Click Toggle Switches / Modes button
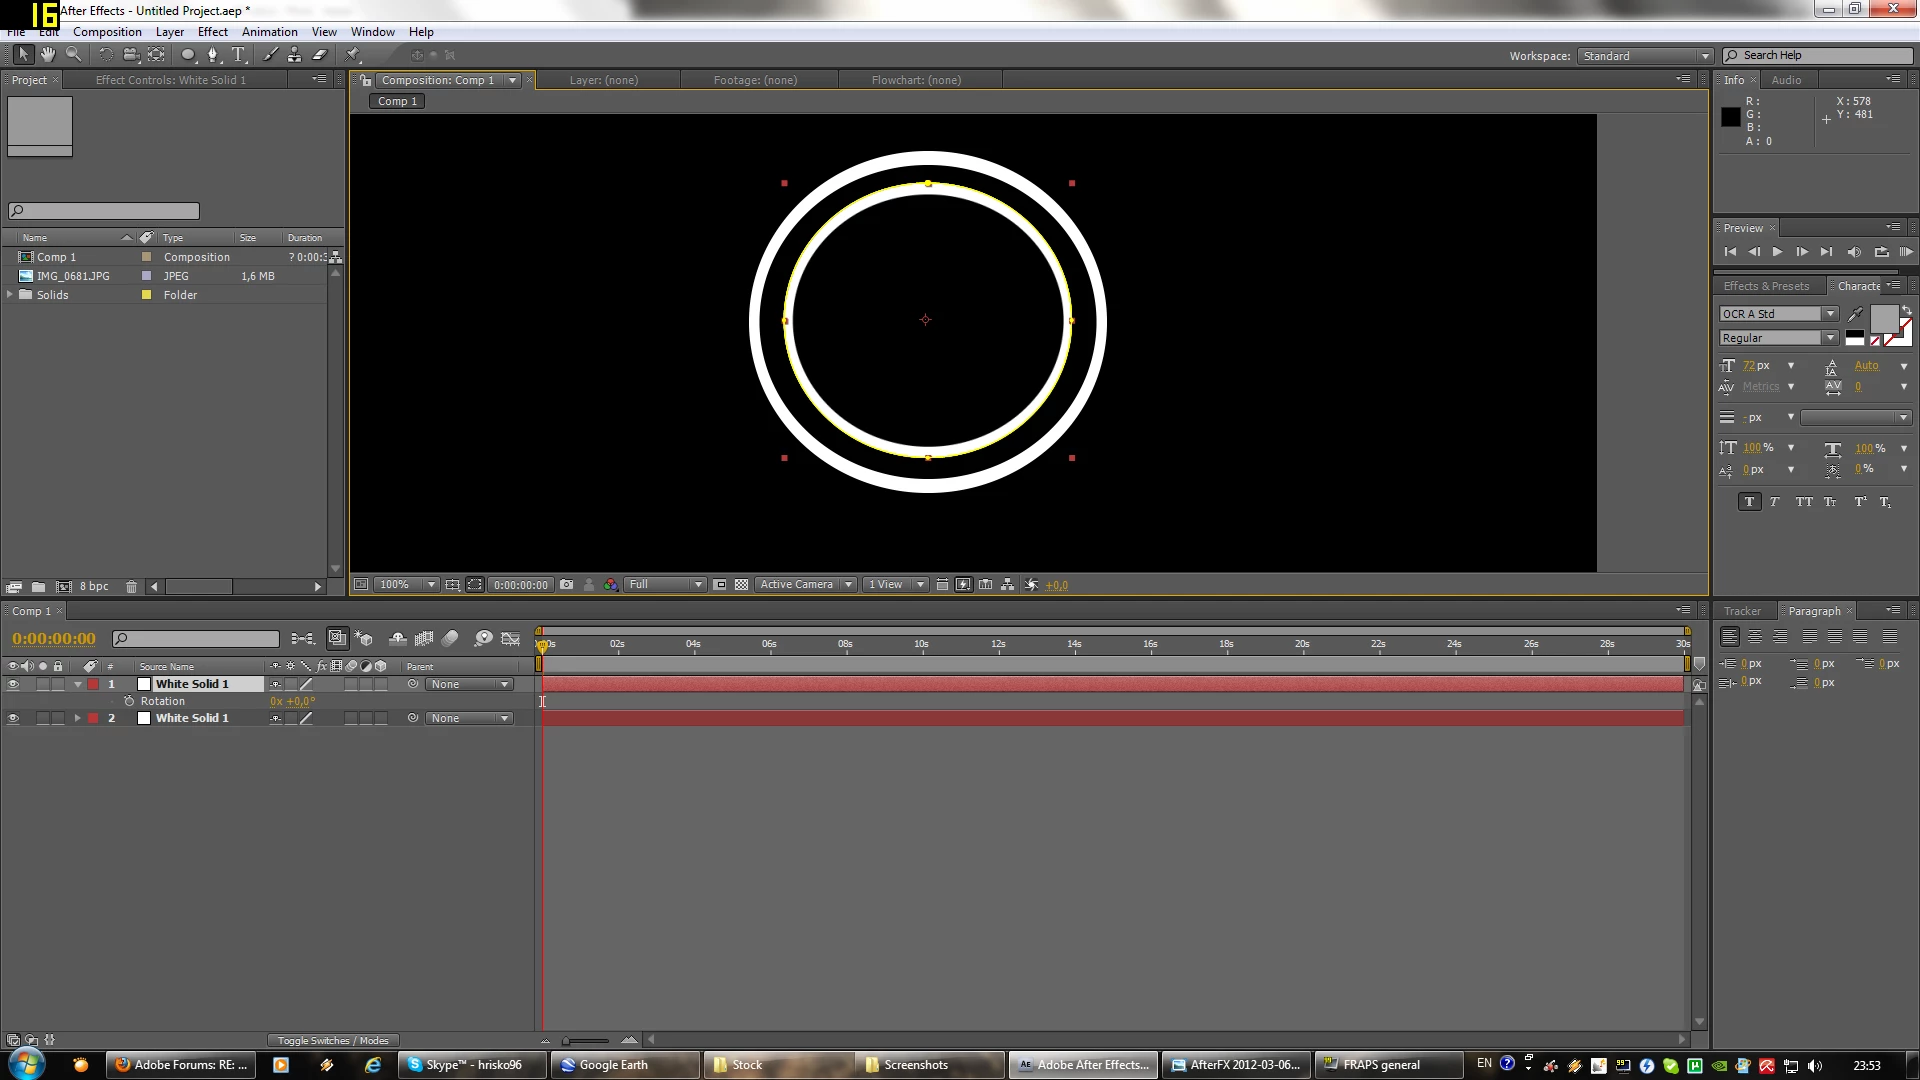The image size is (1920, 1080). point(333,1040)
